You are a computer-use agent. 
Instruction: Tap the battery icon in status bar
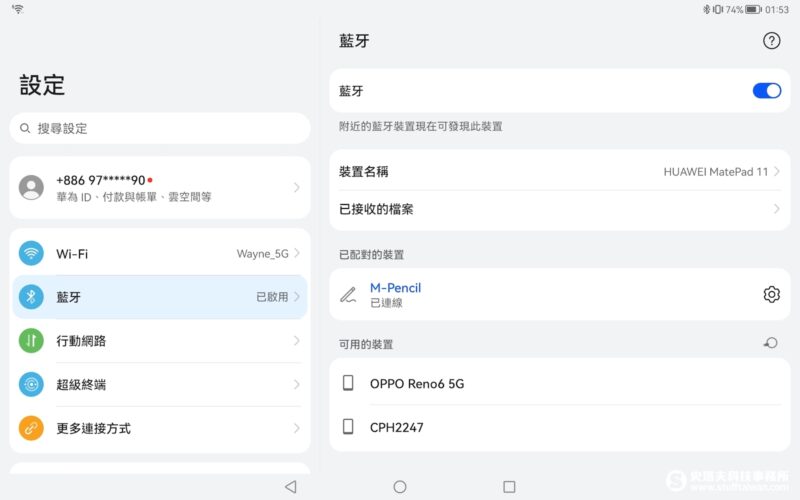tap(753, 9)
